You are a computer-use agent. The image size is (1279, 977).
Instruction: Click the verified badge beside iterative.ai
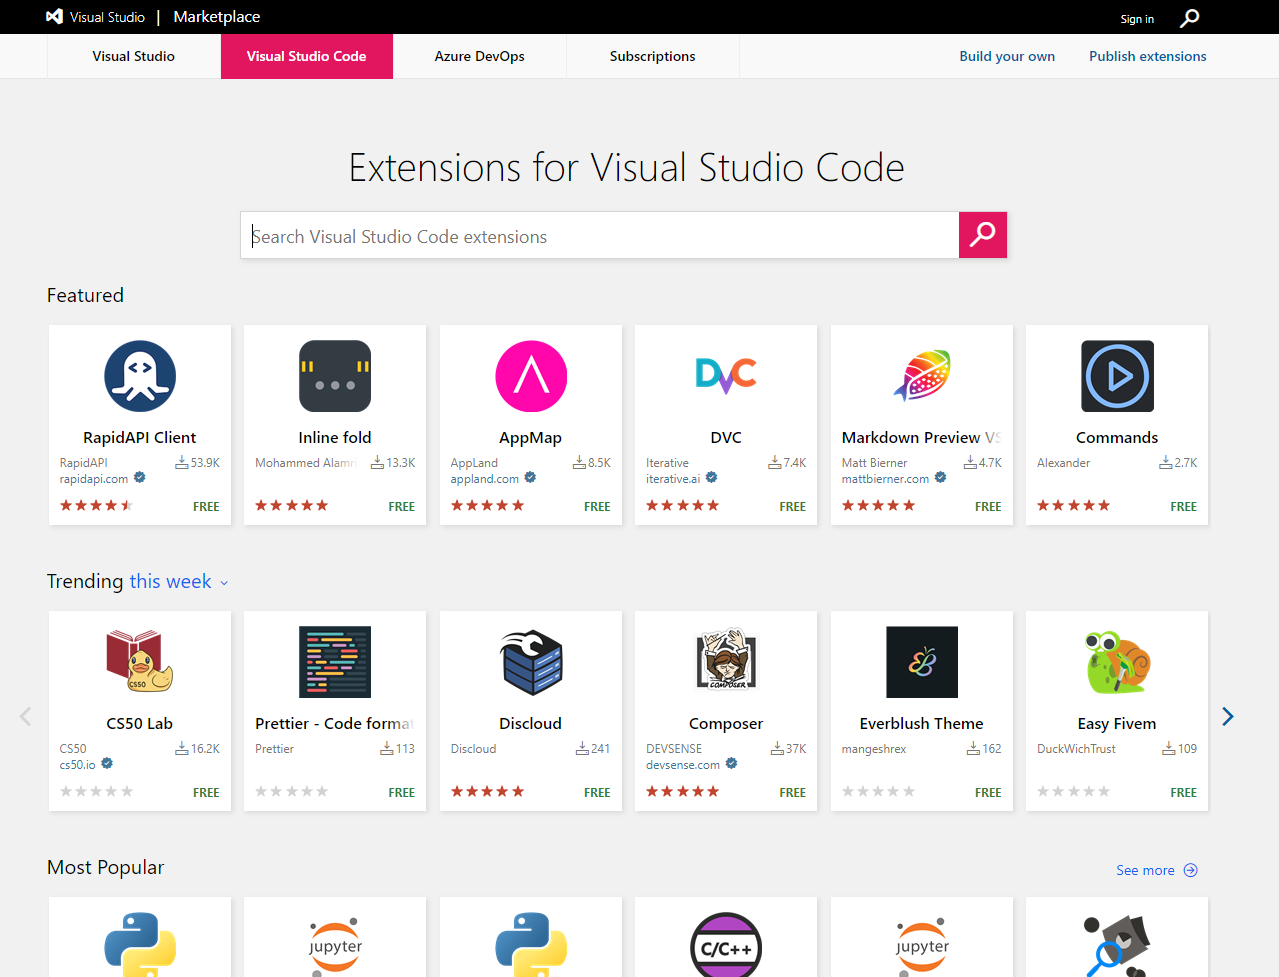710,478
